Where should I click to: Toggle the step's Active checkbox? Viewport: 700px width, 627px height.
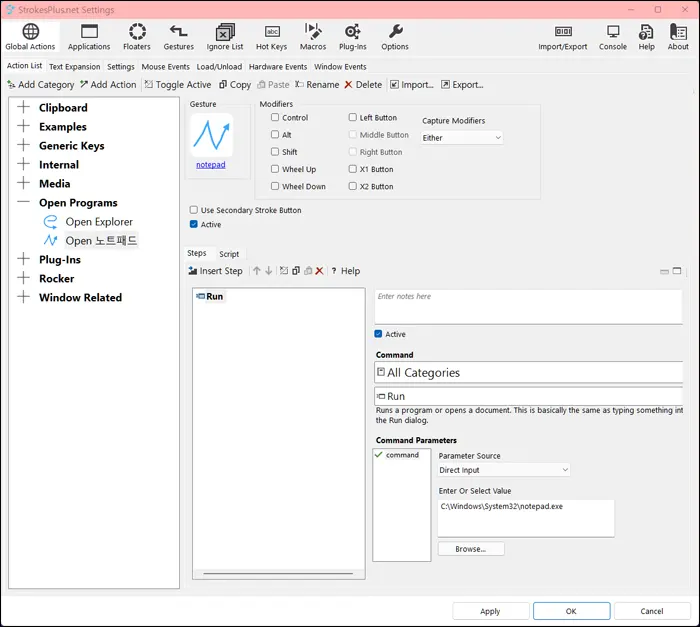tap(379, 334)
